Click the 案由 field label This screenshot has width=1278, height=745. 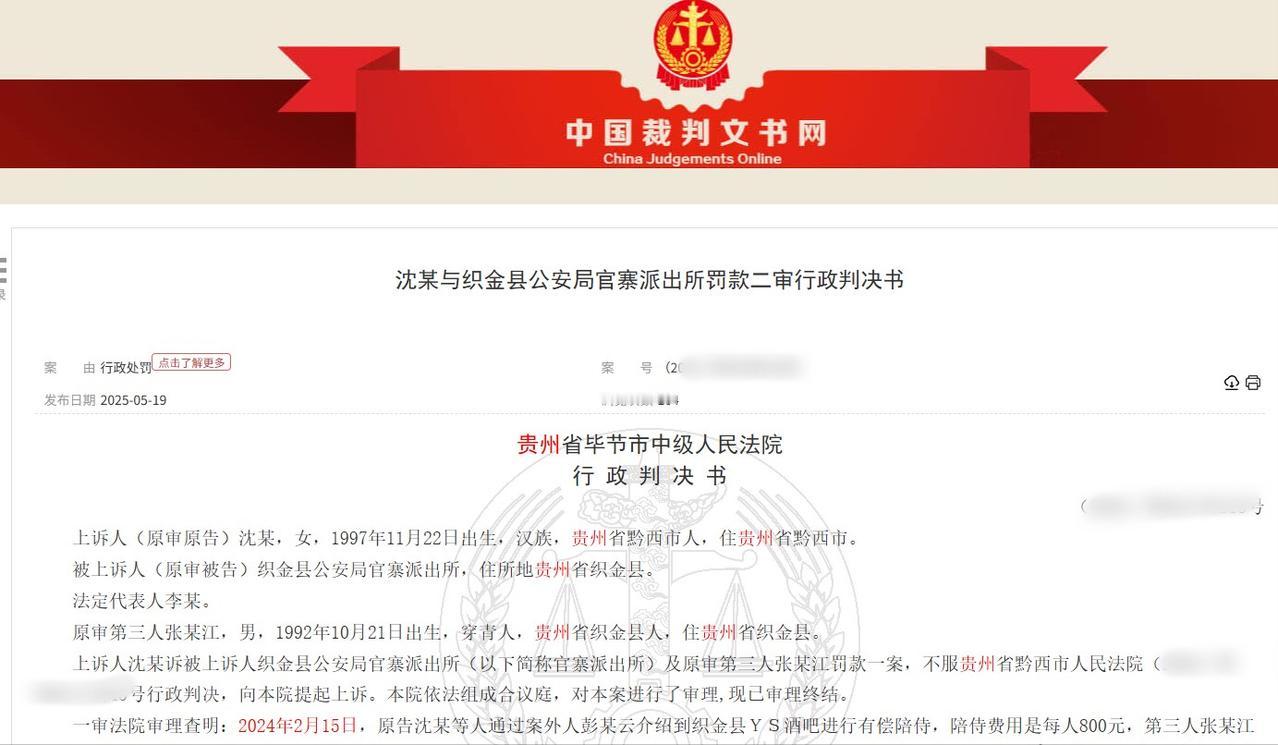click(69, 368)
